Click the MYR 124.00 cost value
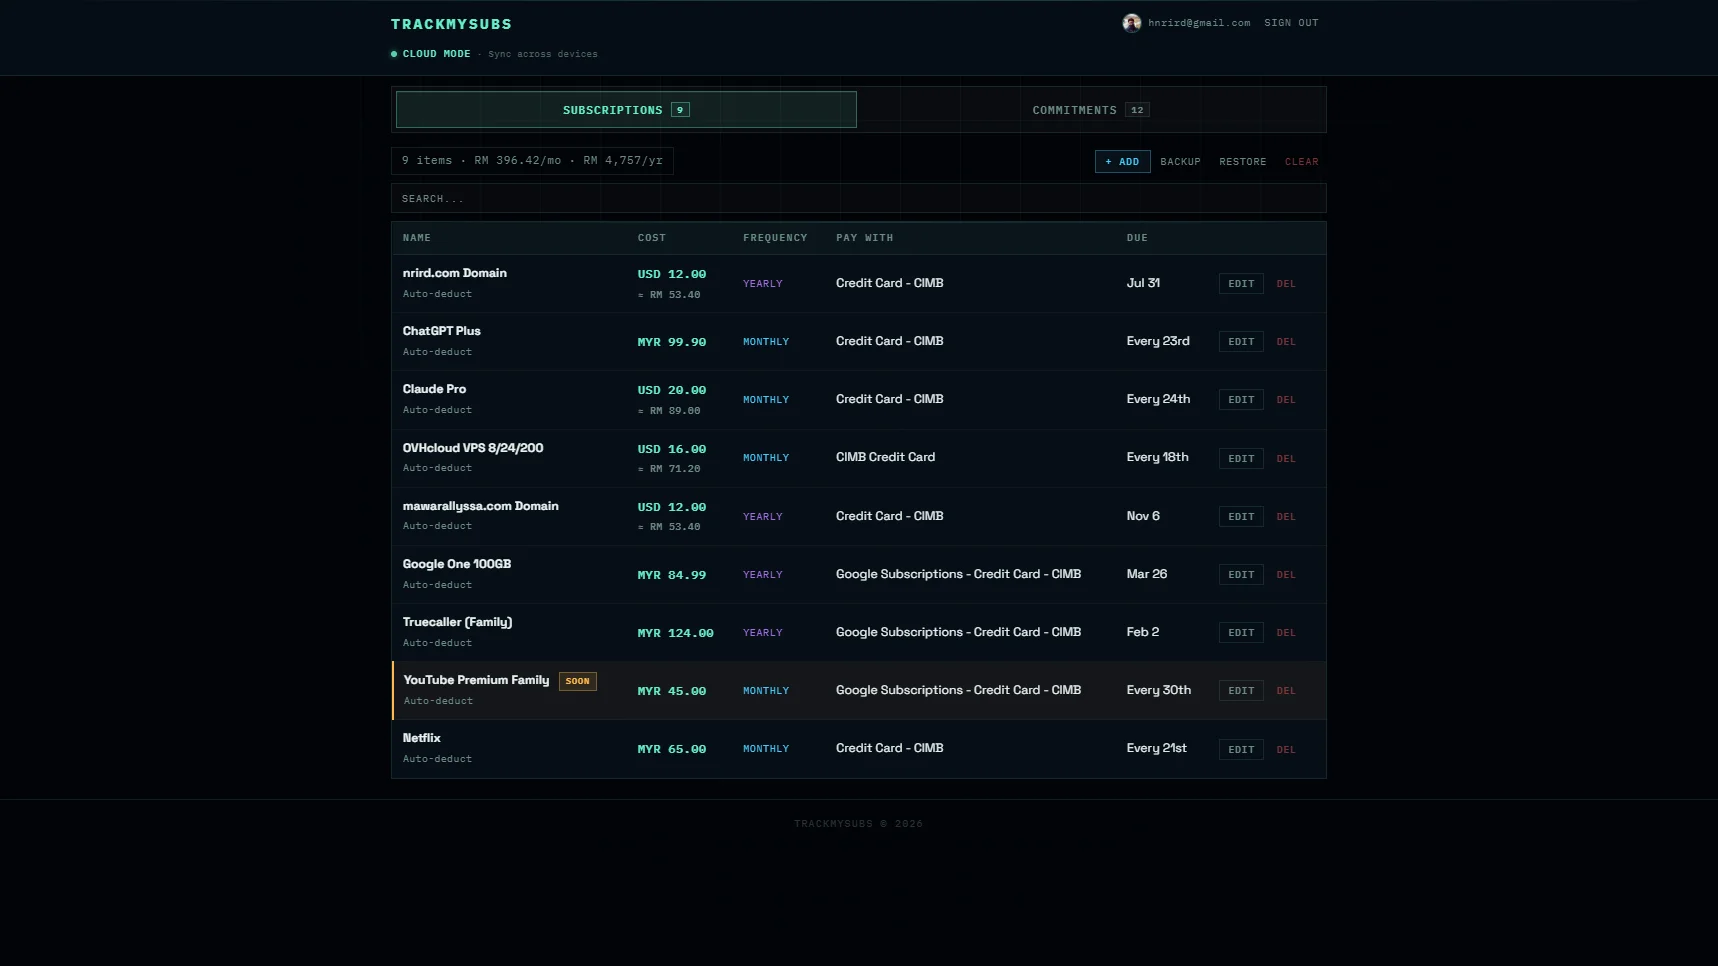Image resolution: width=1718 pixels, height=966 pixels. tap(676, 633)
